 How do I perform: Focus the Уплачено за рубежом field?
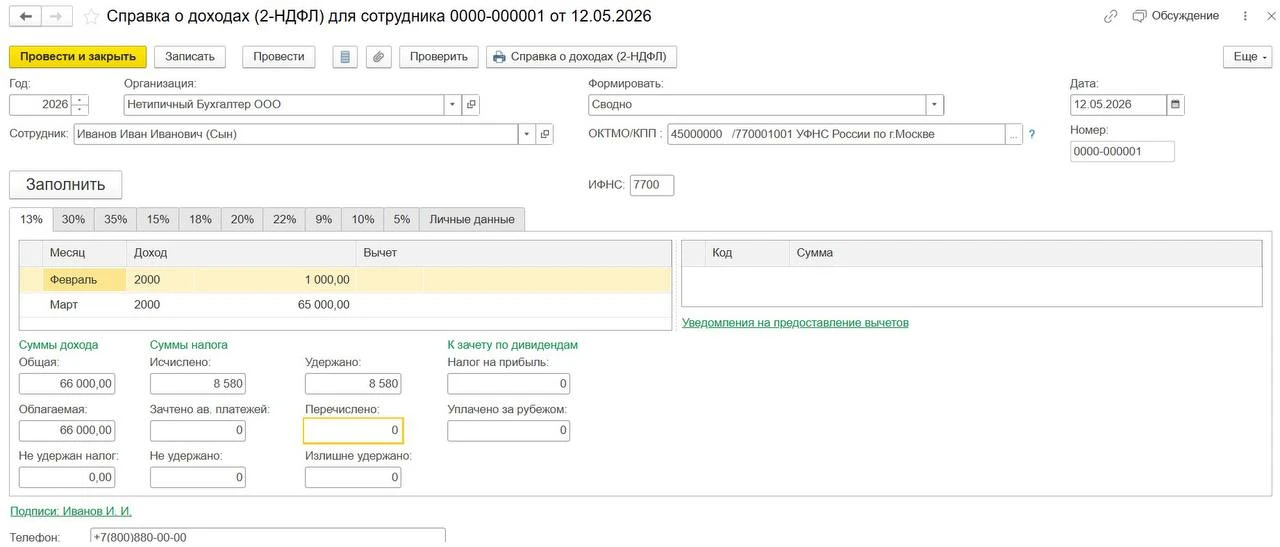pyautogui.click(x=509, y=430)
